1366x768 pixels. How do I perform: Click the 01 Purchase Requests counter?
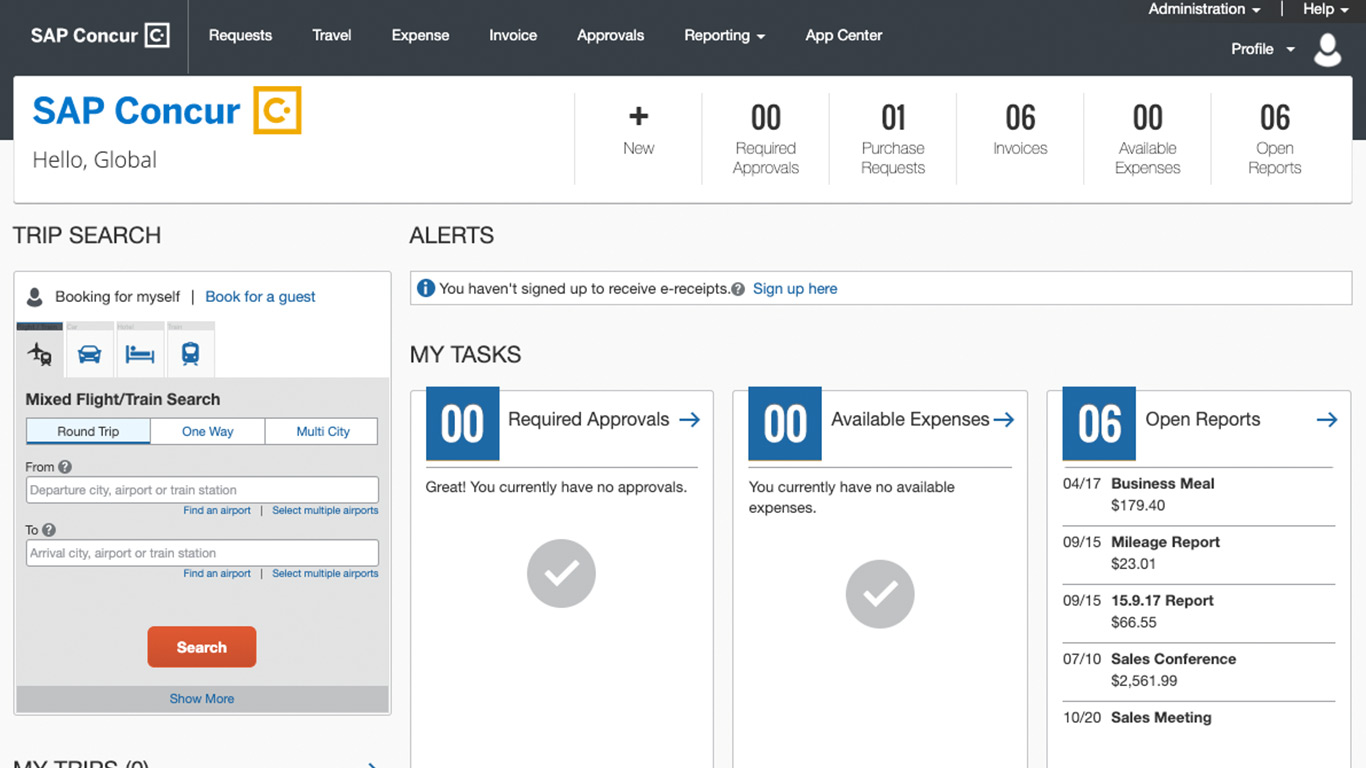click(x=893, y=139)
